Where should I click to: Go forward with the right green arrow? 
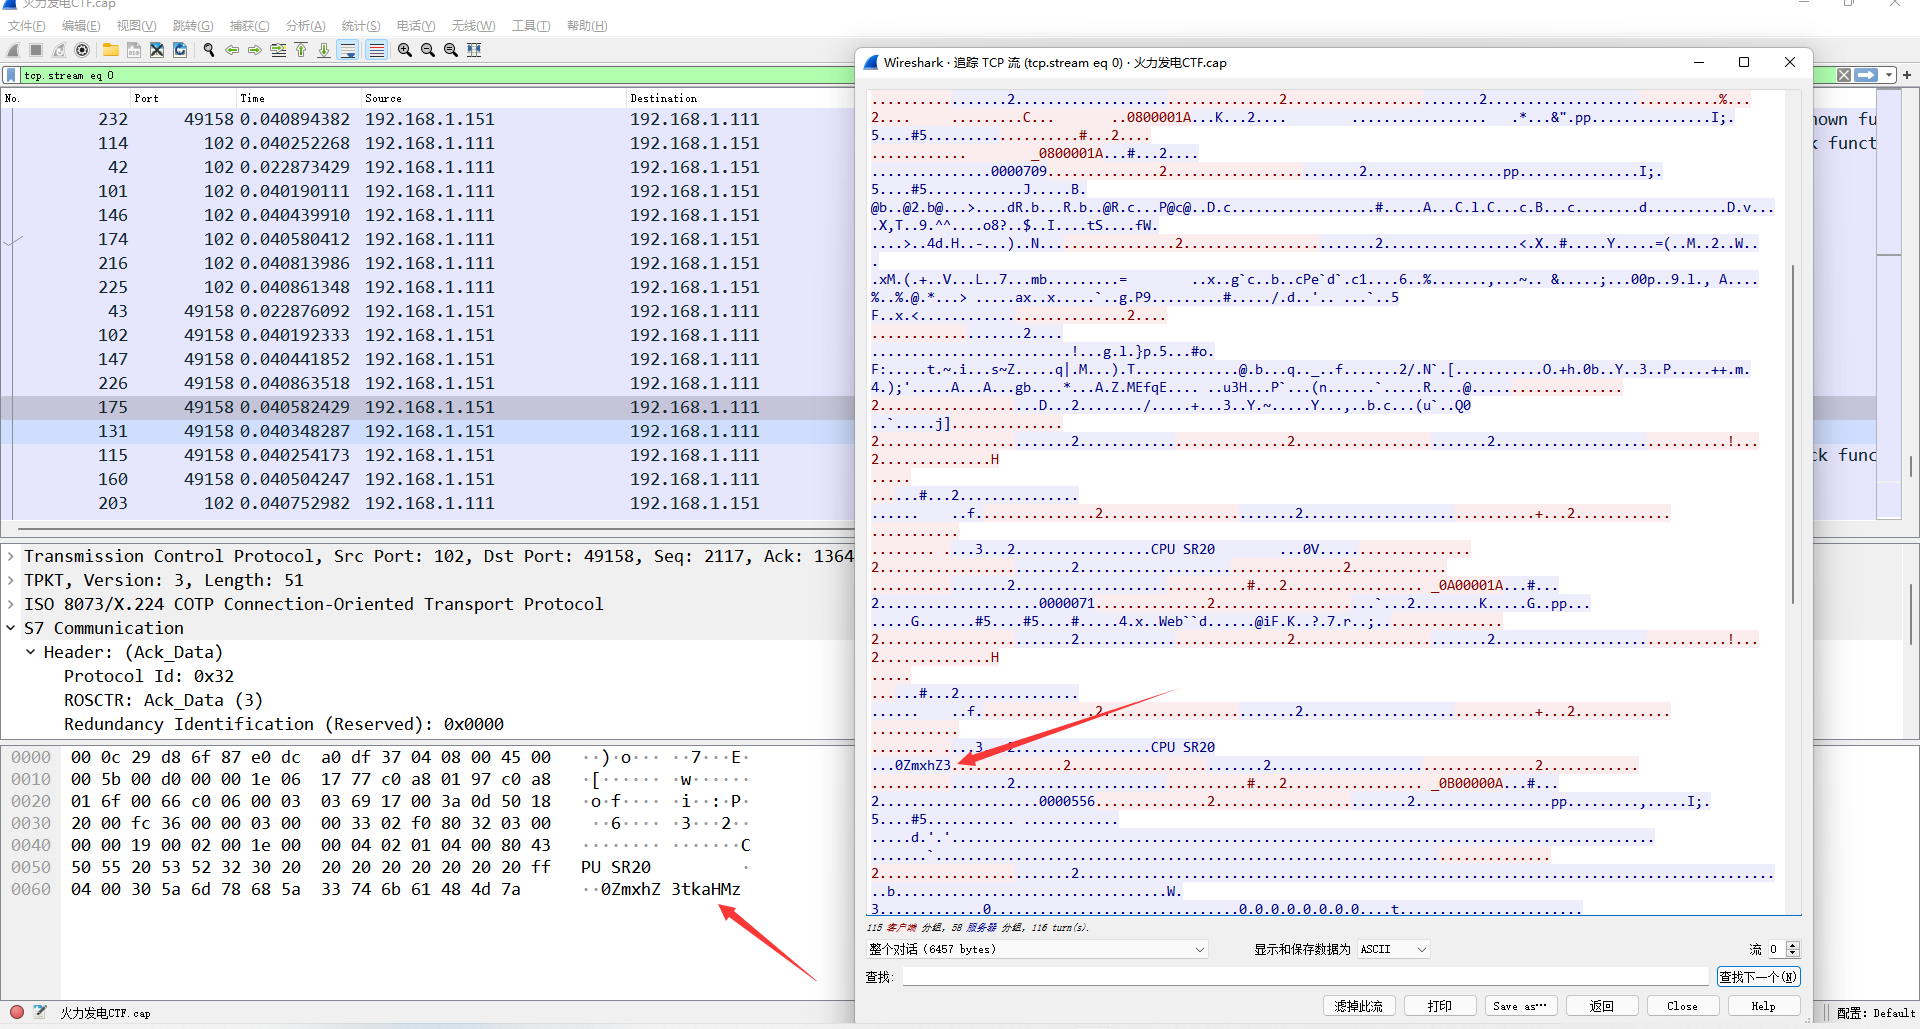pos(255,50)
